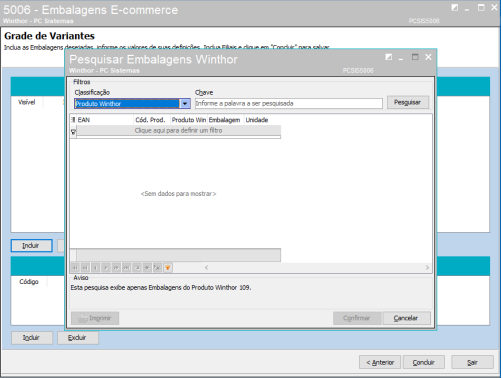Click the horizontal scrollbar right arrow
The width and height of the screenshot is (503, 378).
pyautogui.click(x=427, y=268)
